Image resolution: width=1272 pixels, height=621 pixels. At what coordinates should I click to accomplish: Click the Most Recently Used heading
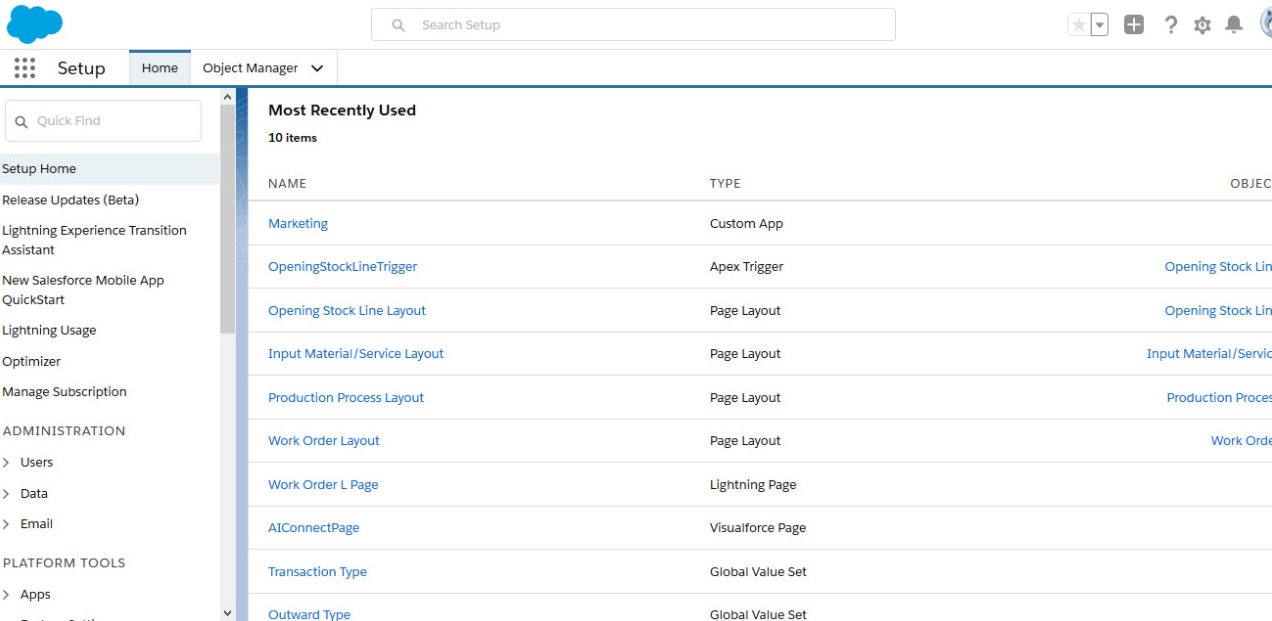click(x=342, y=110)
